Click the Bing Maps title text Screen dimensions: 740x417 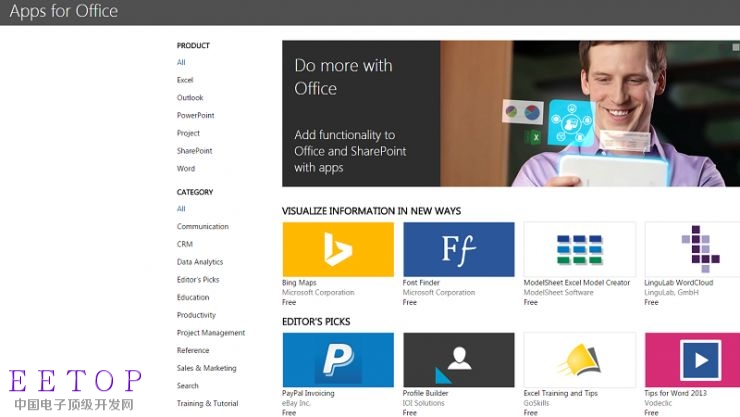[299, 283]
